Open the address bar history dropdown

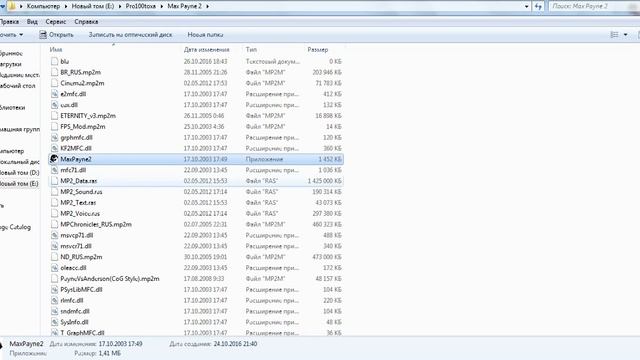(x=526, y=6)
